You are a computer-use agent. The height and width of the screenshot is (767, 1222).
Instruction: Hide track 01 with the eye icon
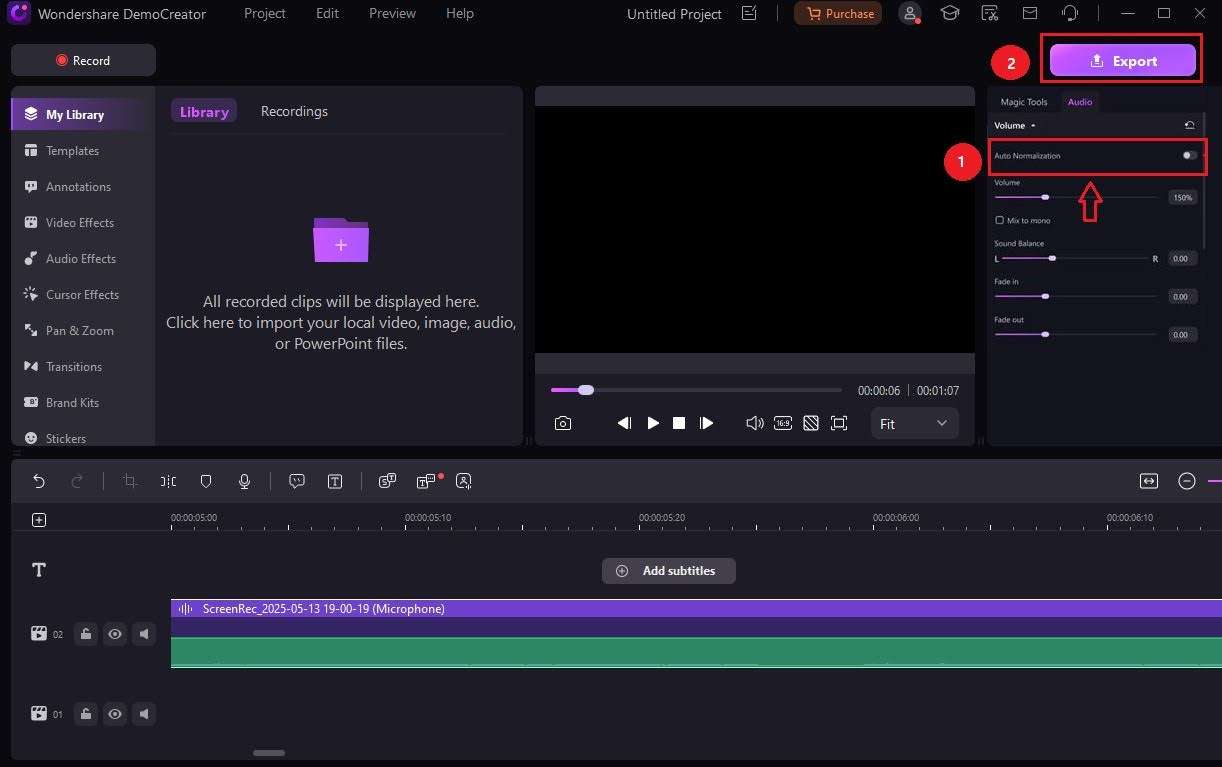115,713
